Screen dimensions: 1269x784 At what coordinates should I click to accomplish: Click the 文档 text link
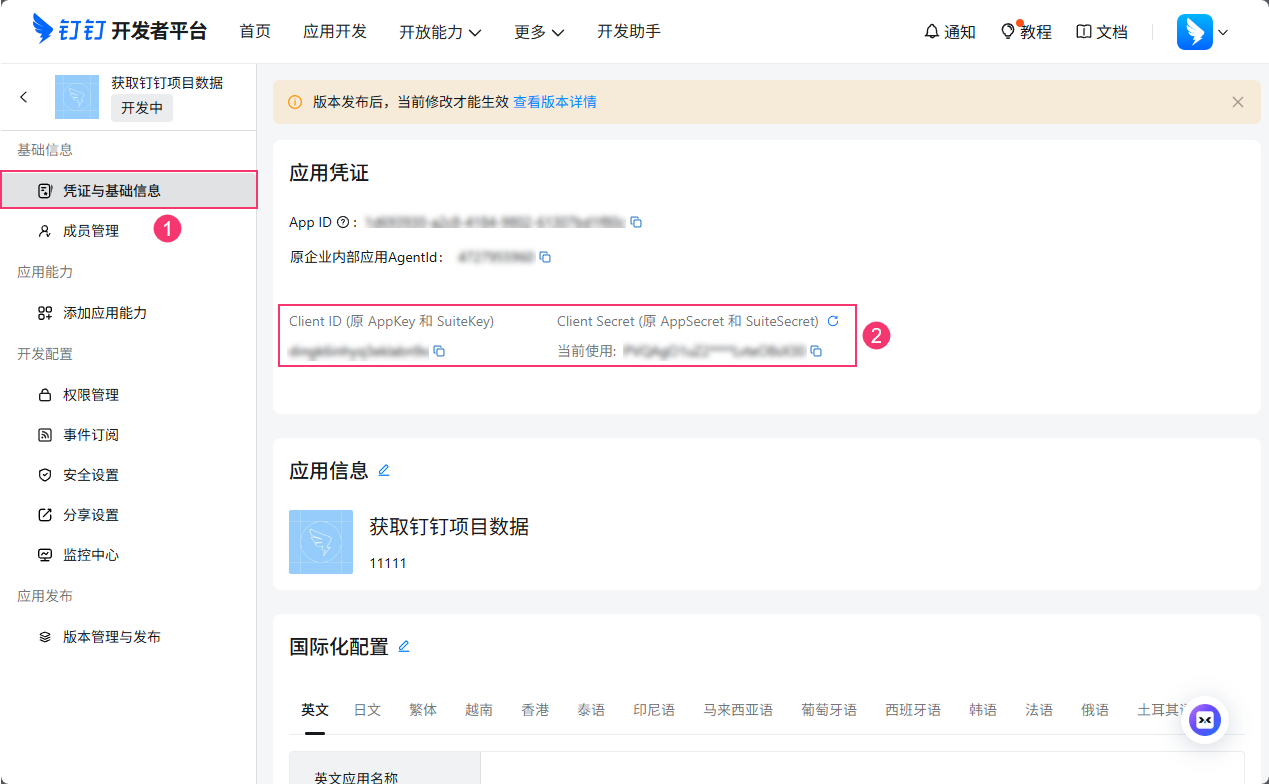point(1112,32)
